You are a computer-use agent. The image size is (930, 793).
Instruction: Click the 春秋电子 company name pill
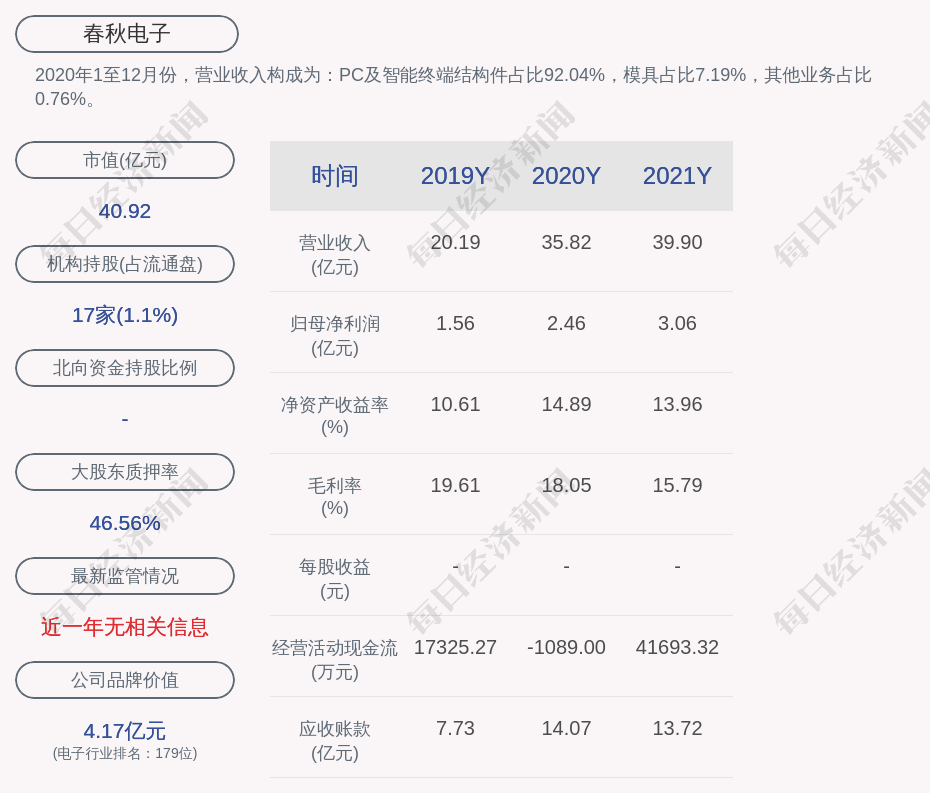[127, 34]
